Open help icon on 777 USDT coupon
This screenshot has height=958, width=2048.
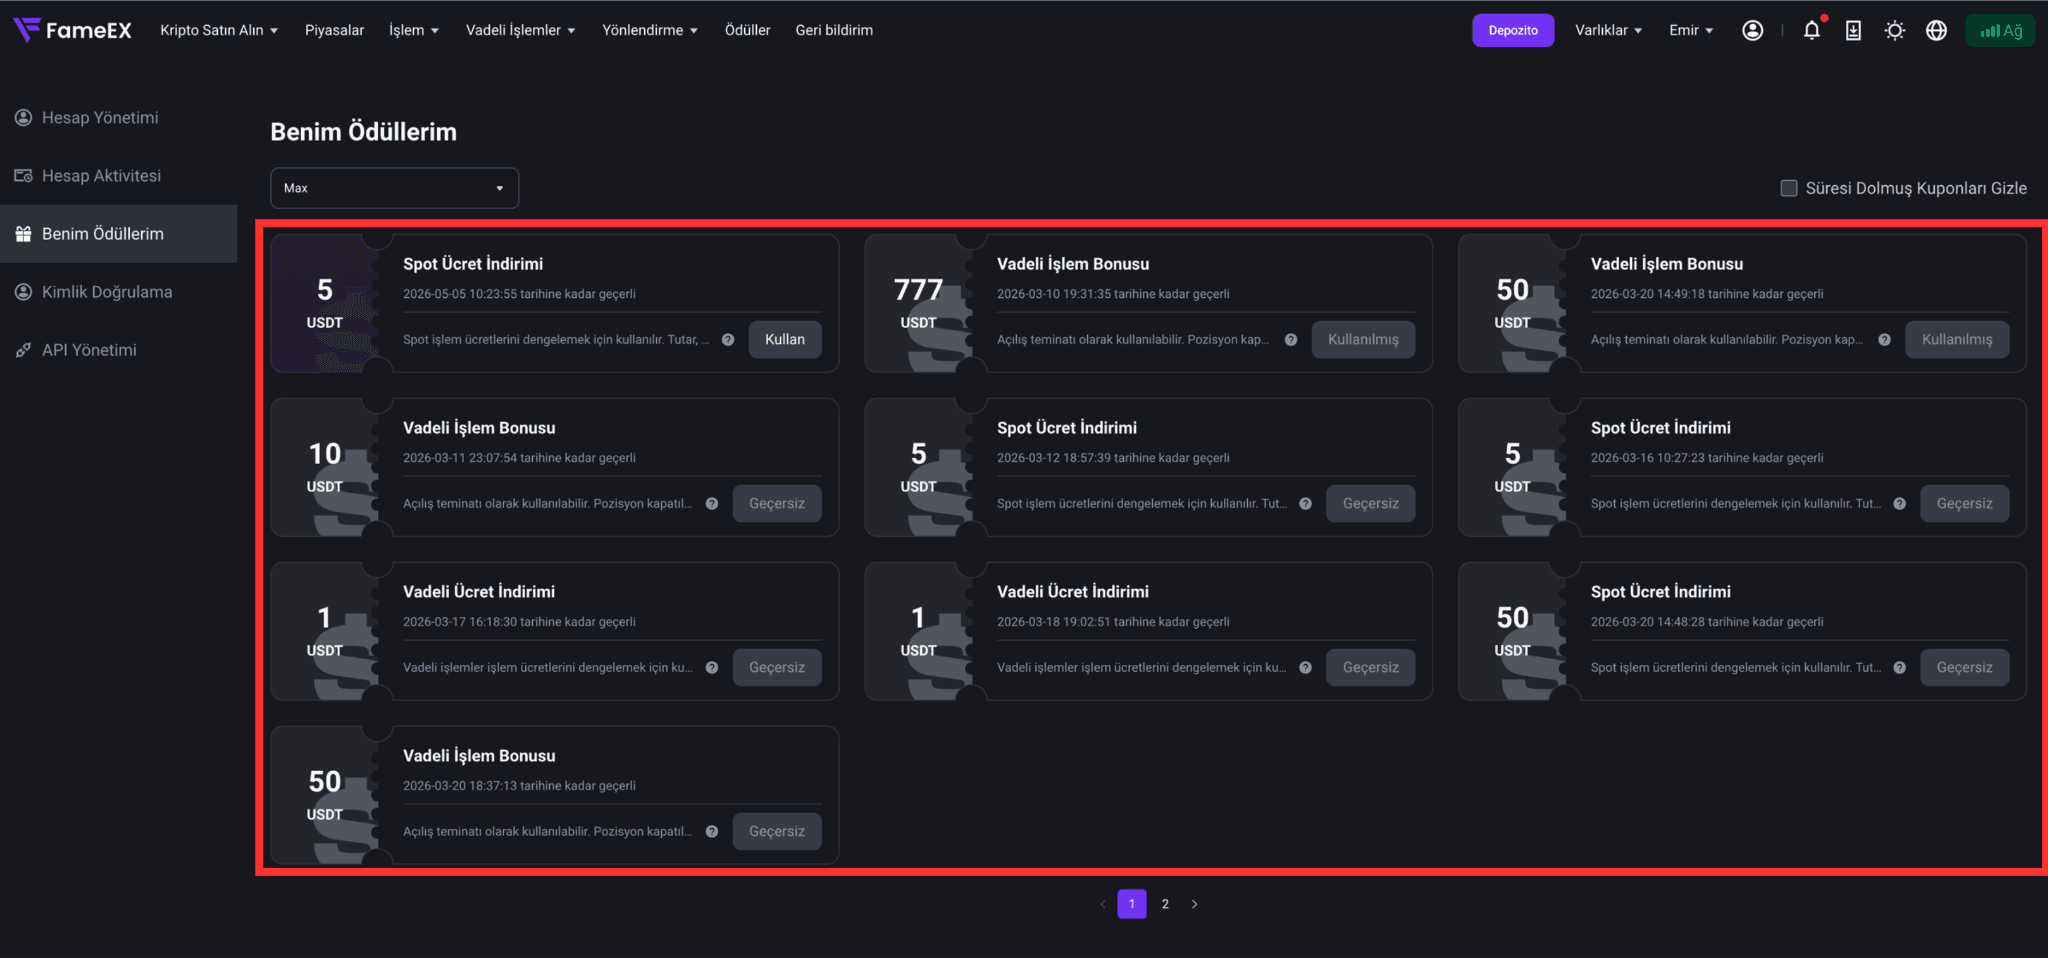click(x=1291, y=340)
